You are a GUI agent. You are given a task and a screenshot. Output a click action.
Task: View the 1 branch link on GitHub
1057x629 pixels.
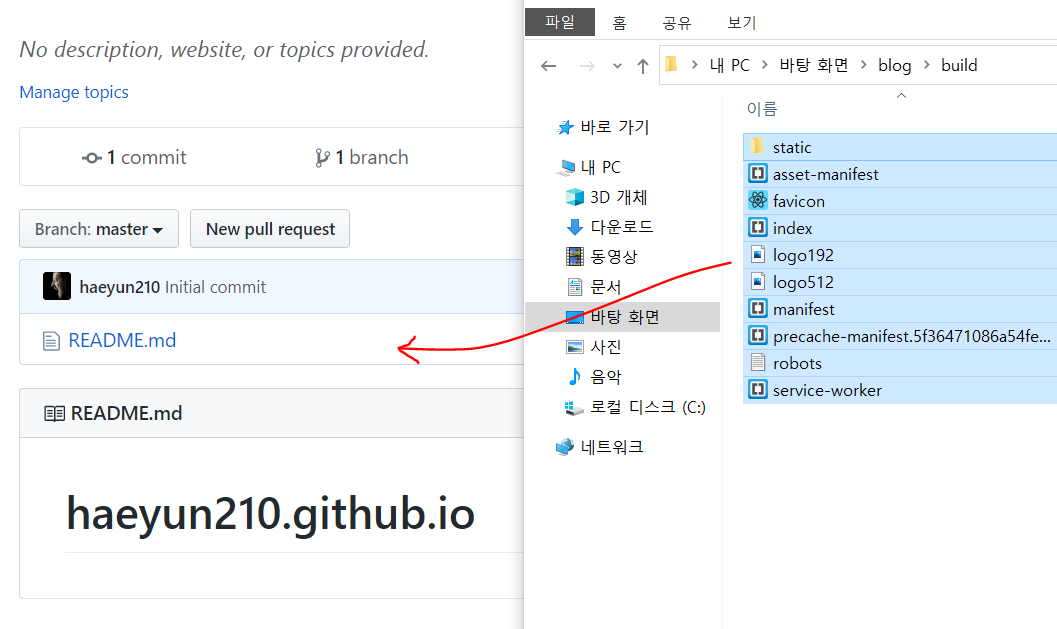click(x=361, y=157)
